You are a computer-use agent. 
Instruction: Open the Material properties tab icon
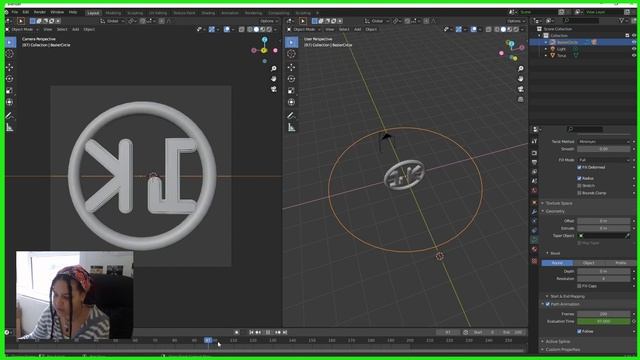point(534,249)
